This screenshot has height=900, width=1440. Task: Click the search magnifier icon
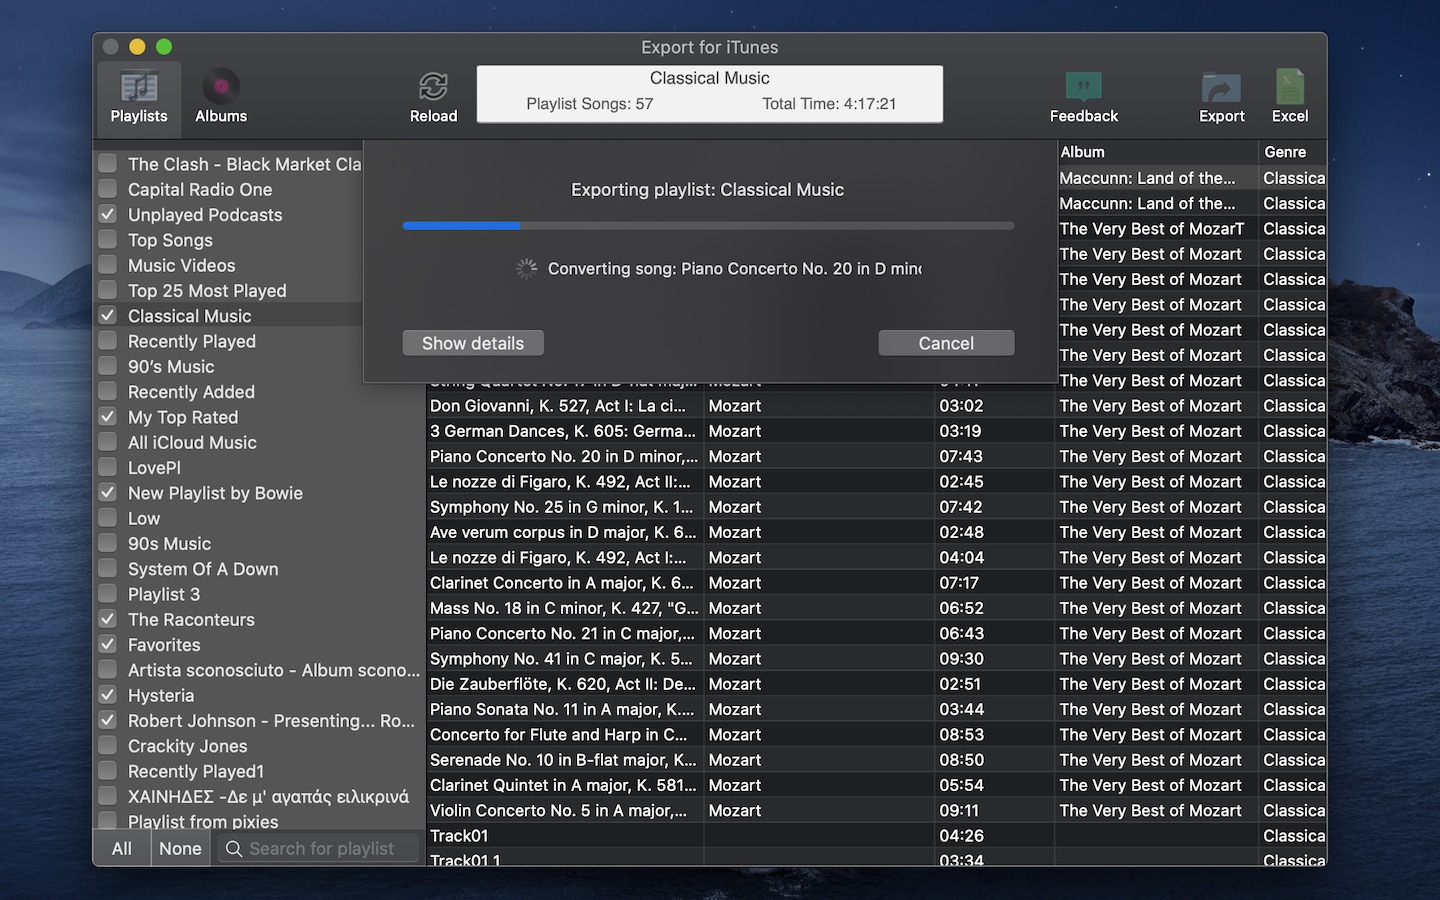[x=234, y=849]
